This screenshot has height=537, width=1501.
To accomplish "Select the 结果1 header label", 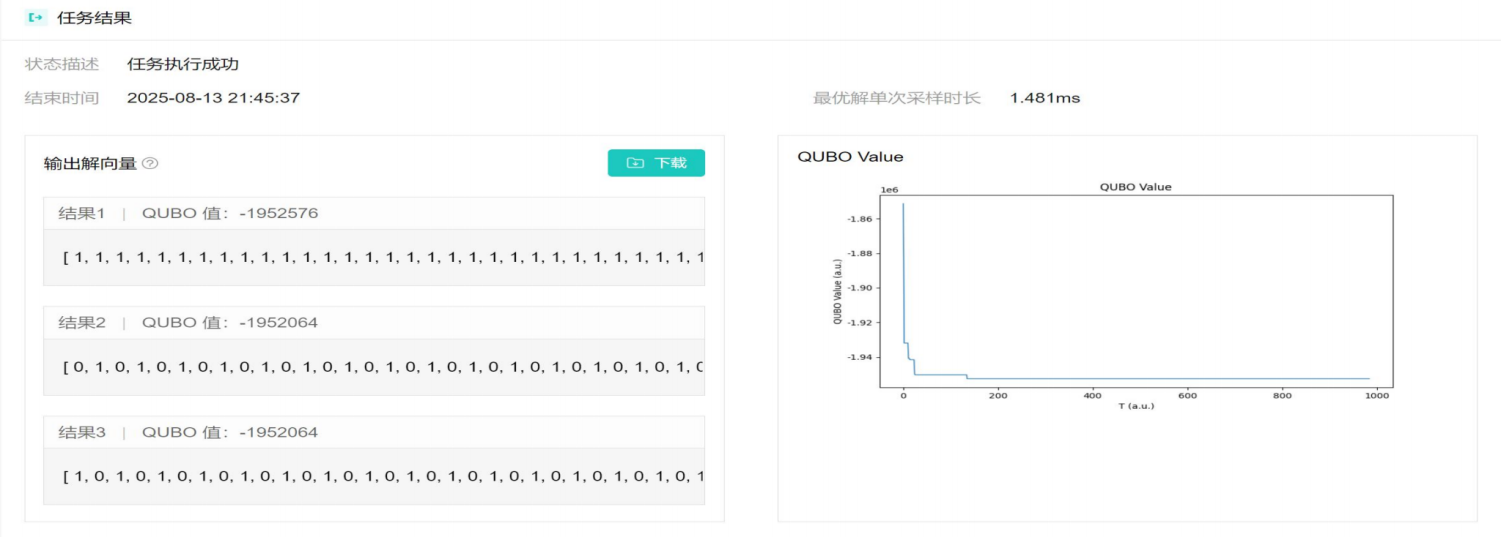I will (x=82, y=213).
